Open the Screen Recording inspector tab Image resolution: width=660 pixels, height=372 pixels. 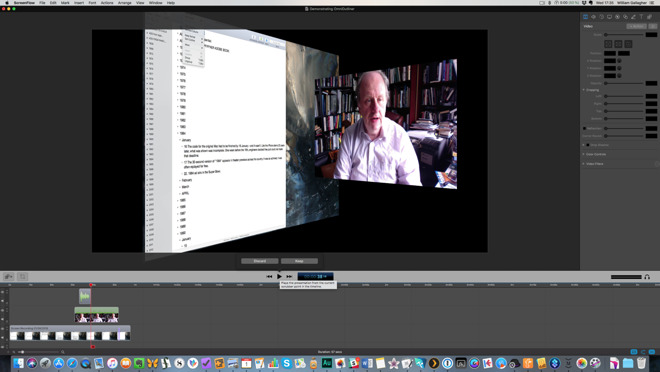pyautogui.click(x=609, y=17)
